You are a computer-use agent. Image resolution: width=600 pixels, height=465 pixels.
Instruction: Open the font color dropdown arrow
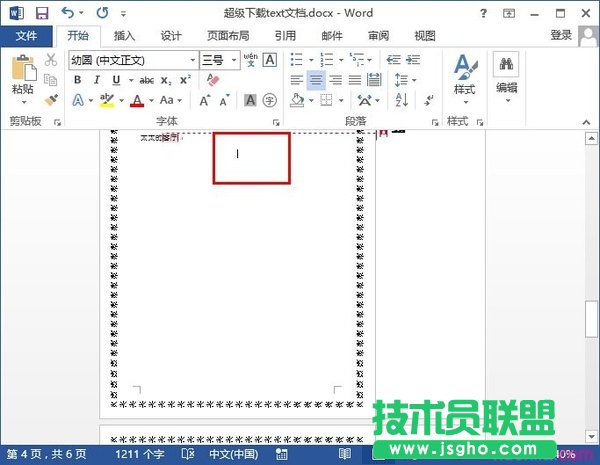(x=152, y=101)
